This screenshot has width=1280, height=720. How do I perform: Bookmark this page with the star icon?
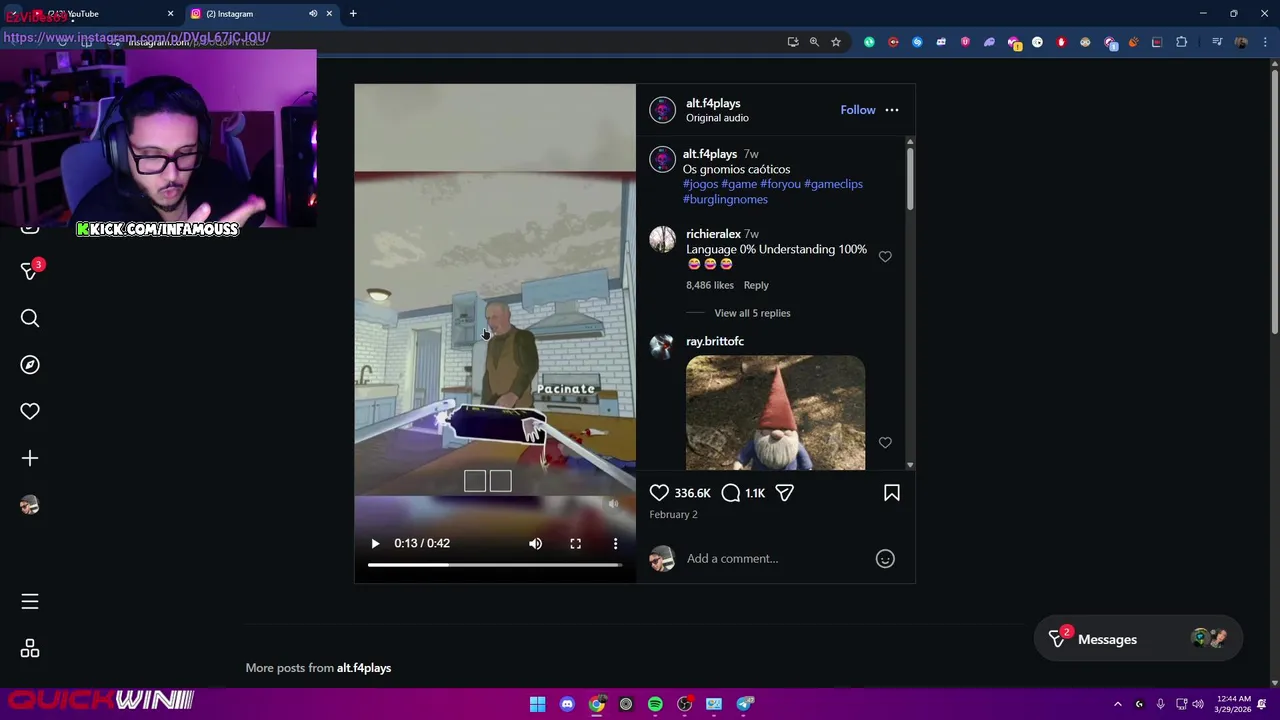(x=836, y=42)
